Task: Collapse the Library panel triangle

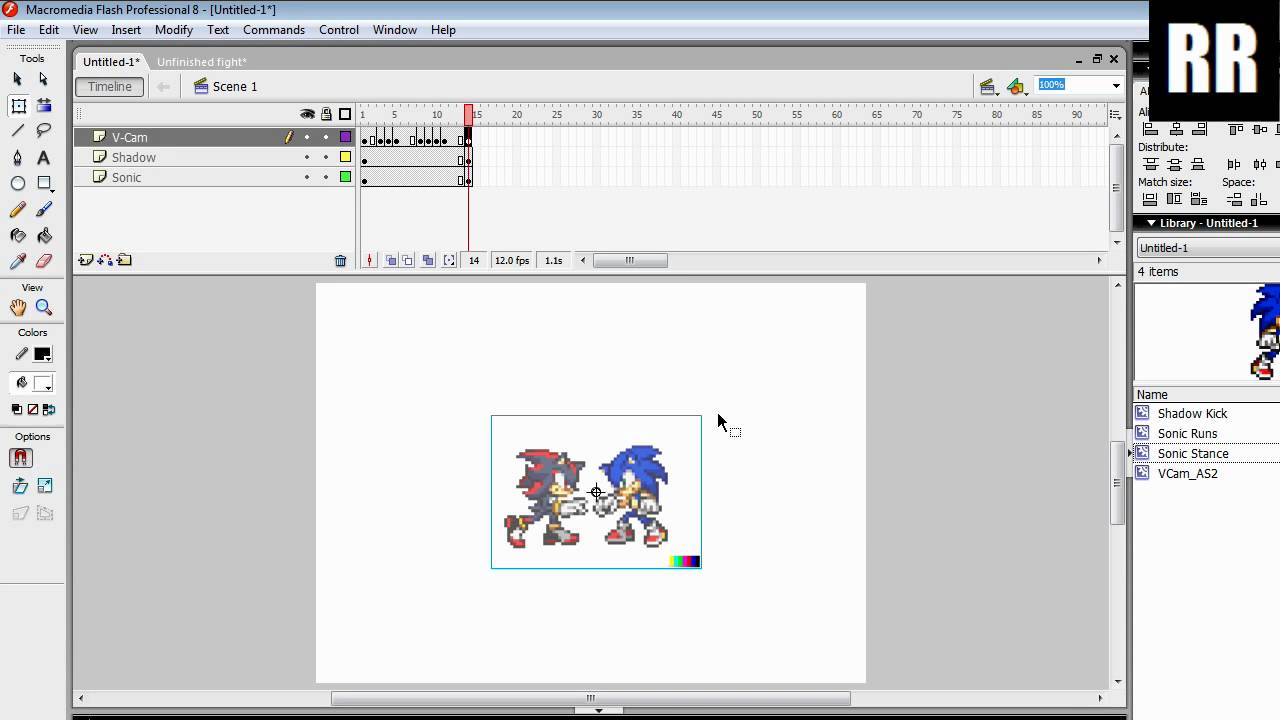Action: (1151, 223)
